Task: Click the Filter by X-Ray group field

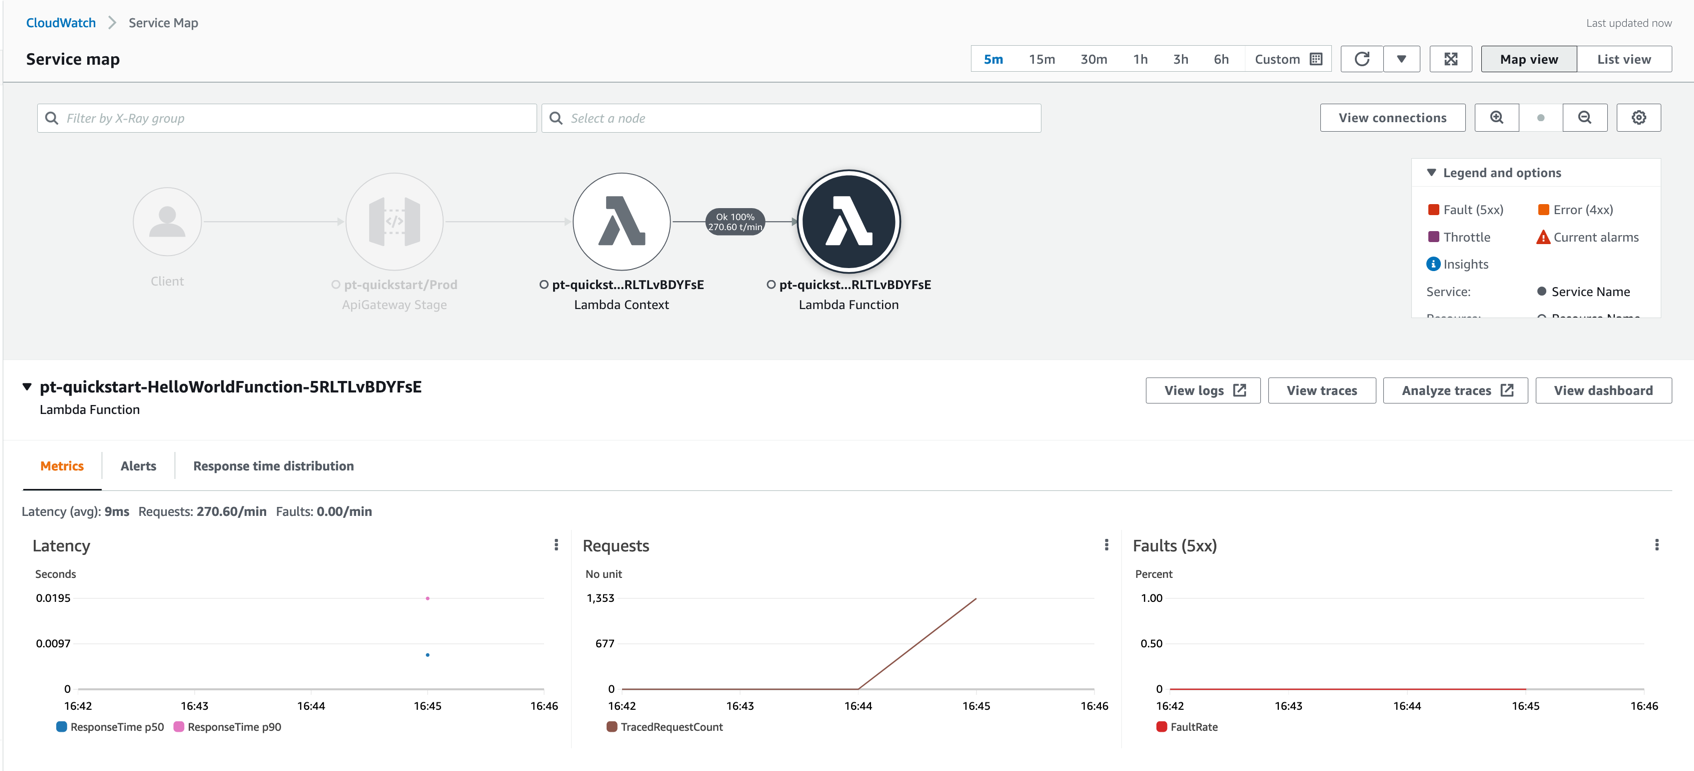Action: (287, 118)
